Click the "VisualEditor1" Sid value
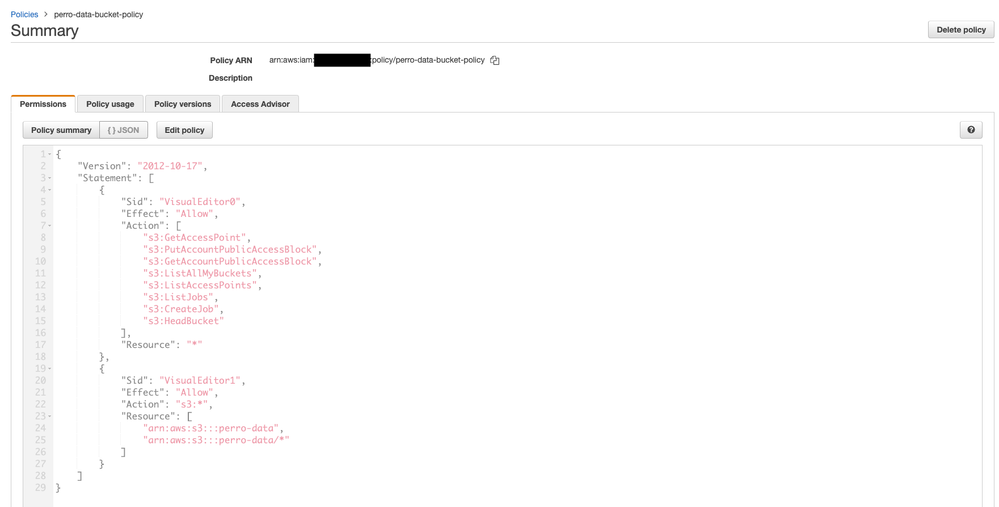The image size is (999, 507). [200, 380]
